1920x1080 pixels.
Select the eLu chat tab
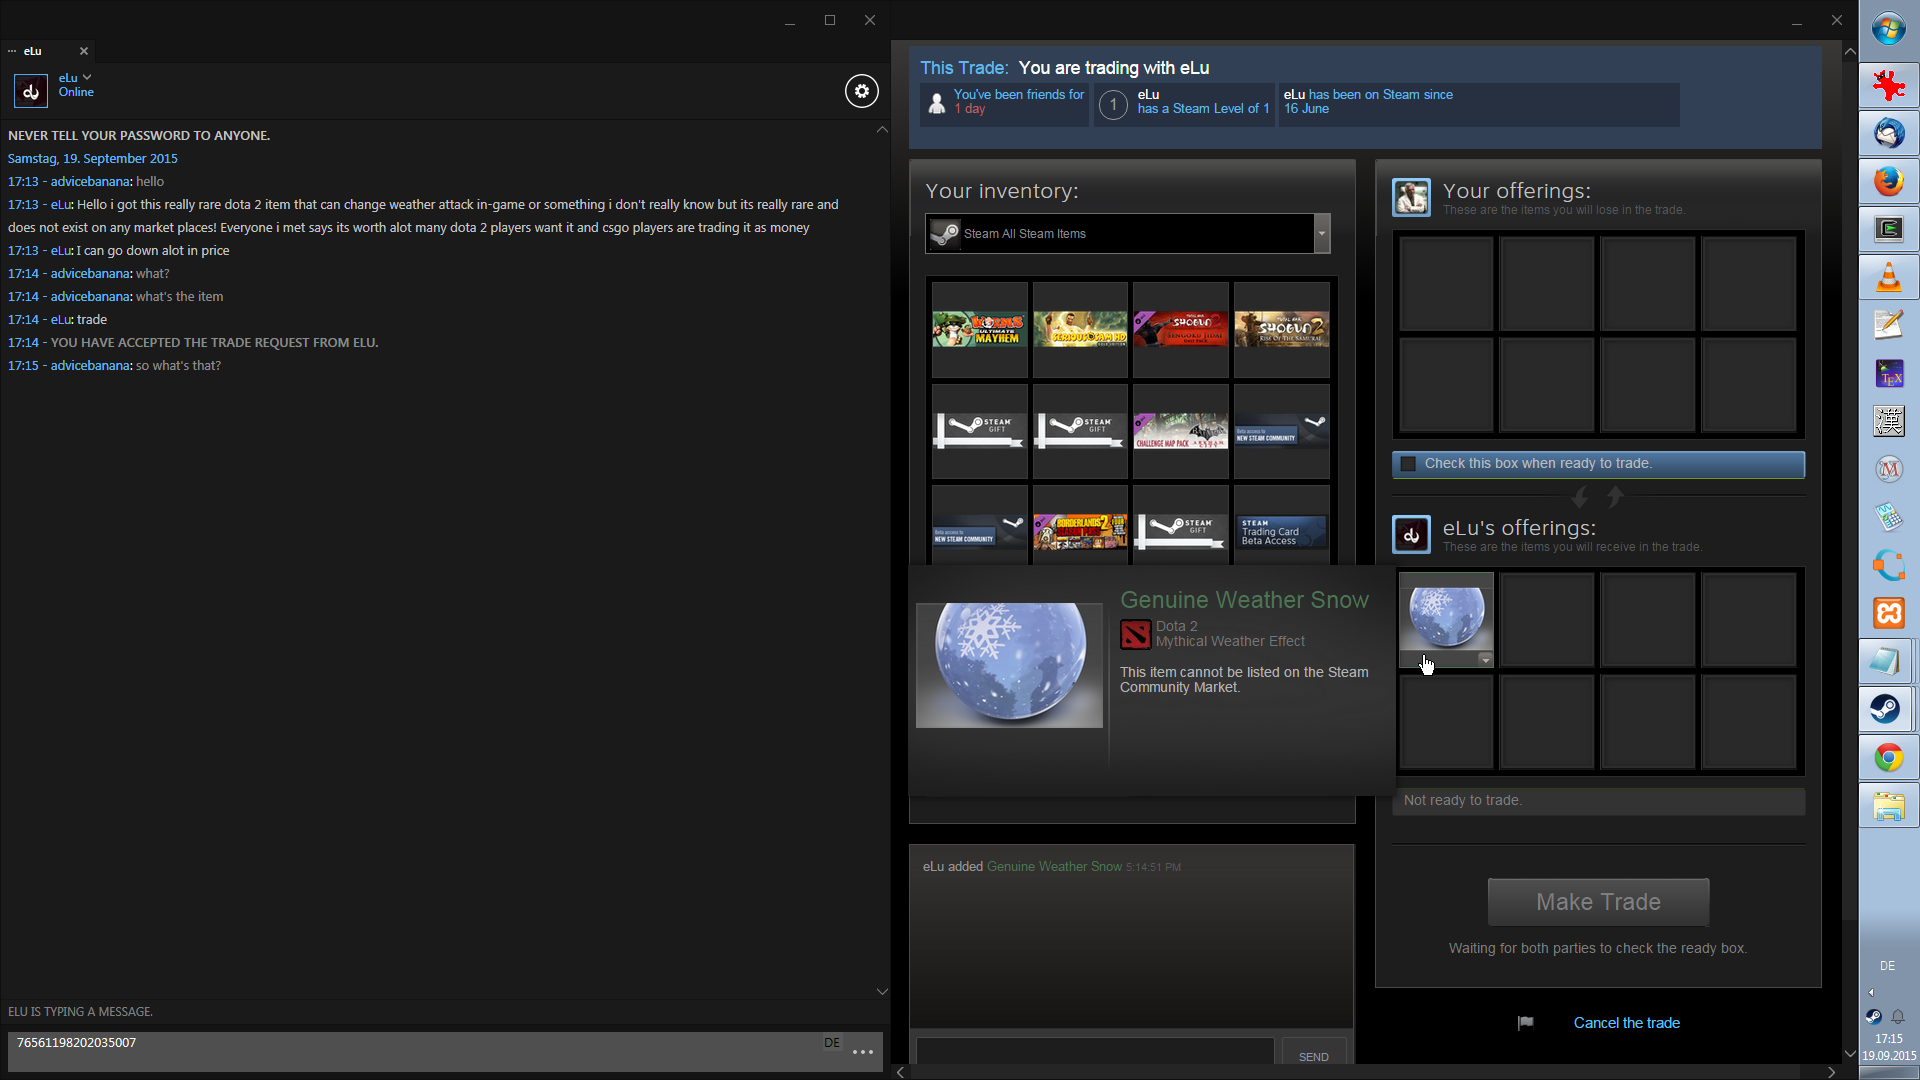click(34, 51)
